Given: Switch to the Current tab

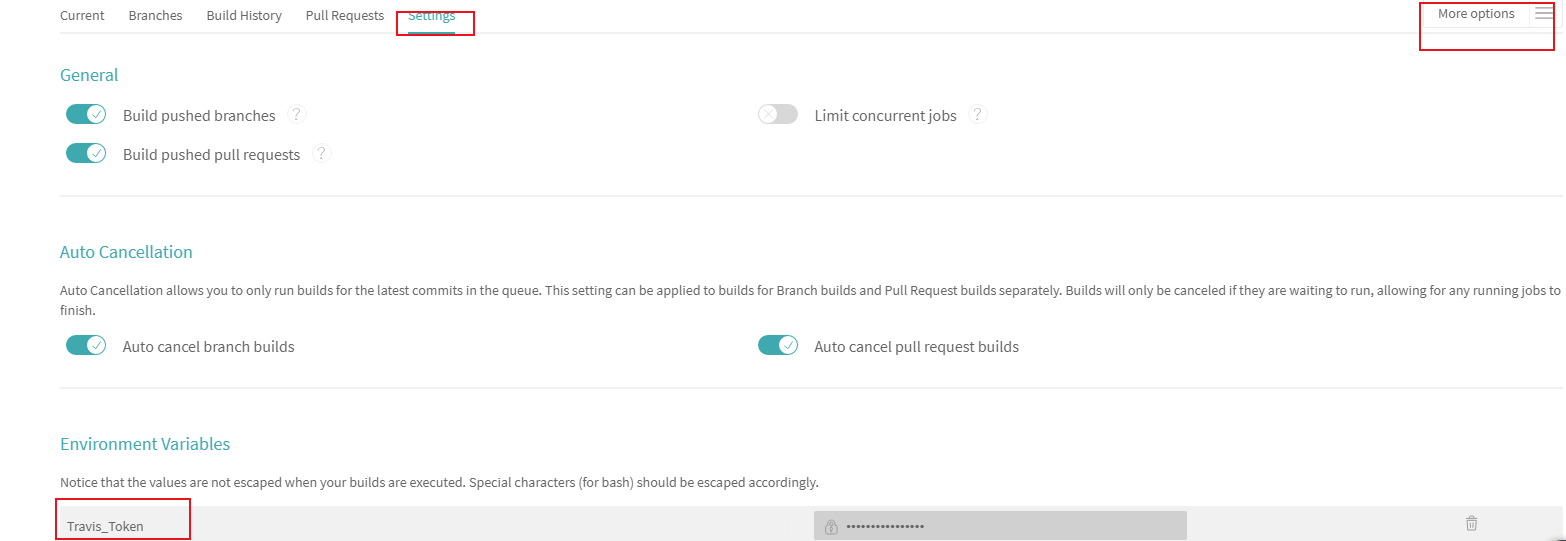Looking at the screenshot, I should [x=82, y=16].
